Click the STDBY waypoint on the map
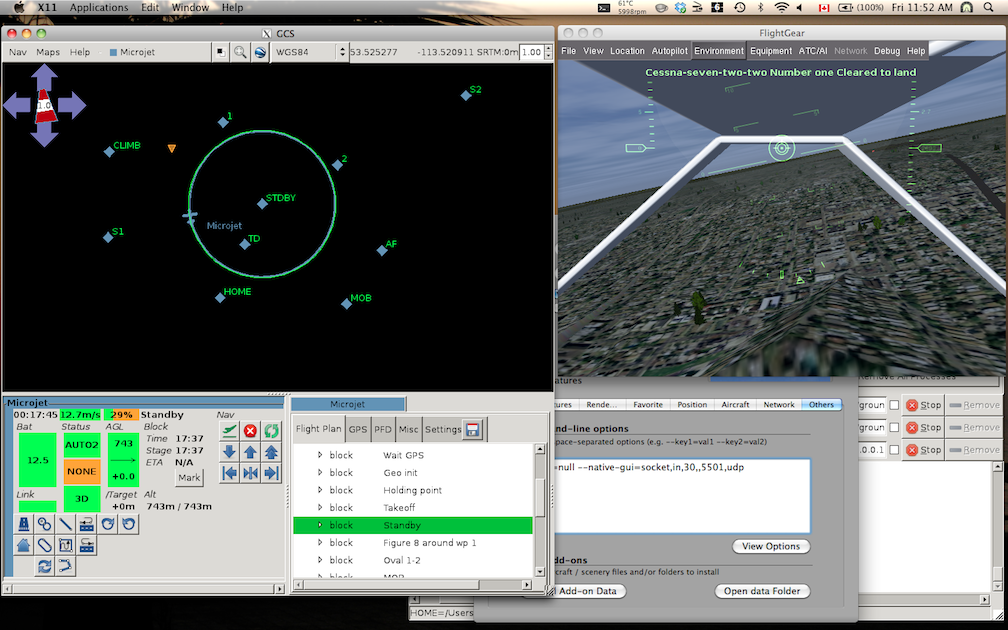Screen dimensions: 1008x630 [x=262, y=204]
